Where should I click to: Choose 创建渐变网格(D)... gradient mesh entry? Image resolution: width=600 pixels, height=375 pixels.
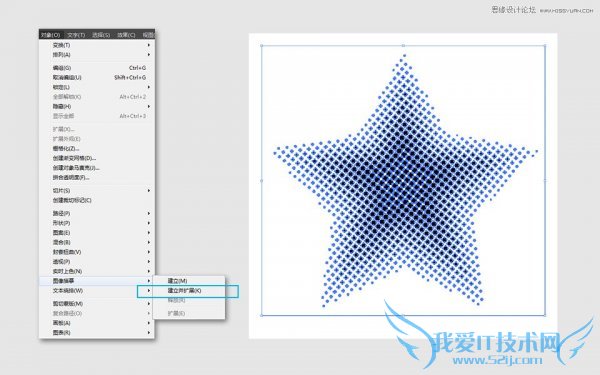(x=97, y=158)
